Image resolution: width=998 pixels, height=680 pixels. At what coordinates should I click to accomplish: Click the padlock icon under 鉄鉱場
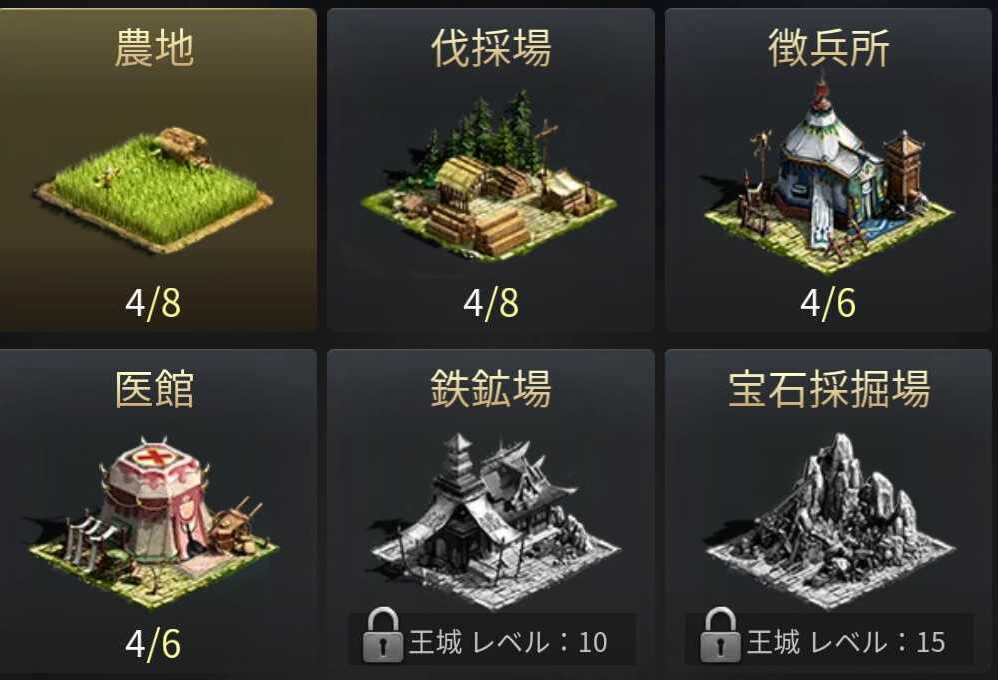pos(383,635)
